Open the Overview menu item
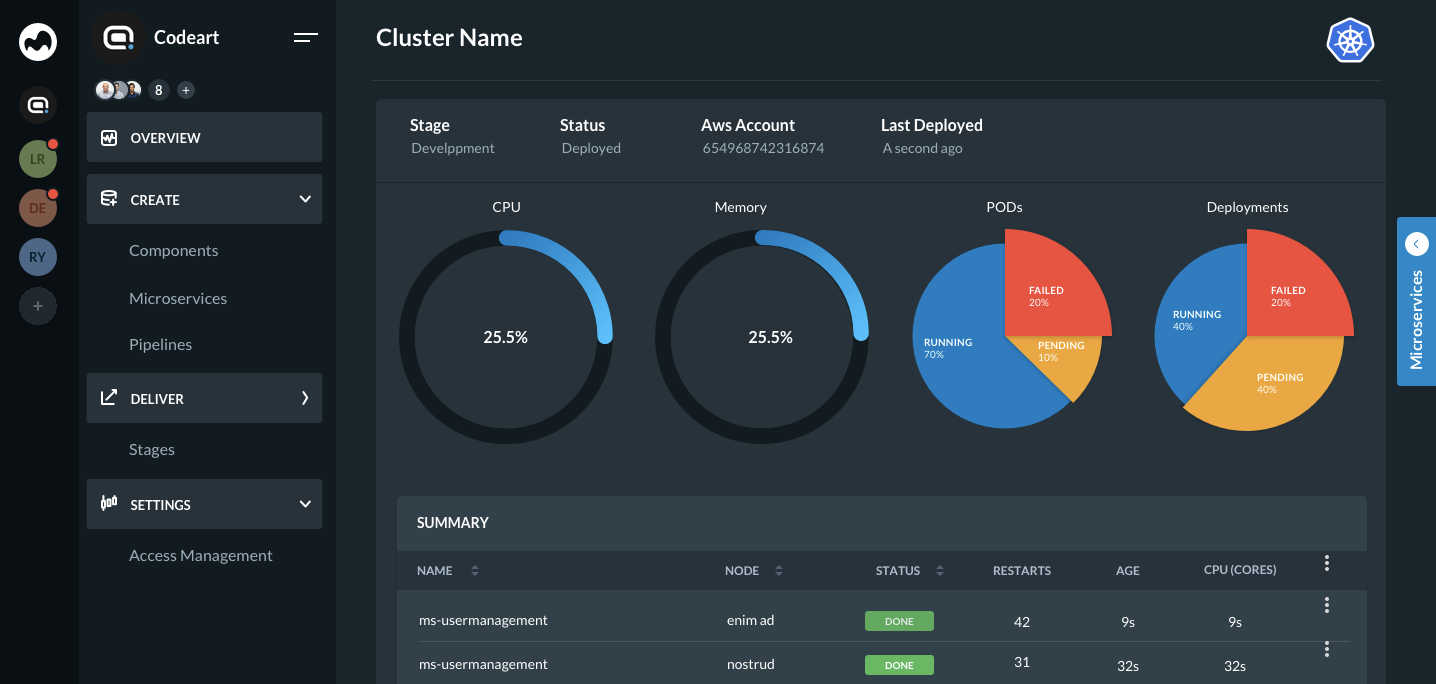The height and width of the screenshot is (684, 1436). pos(204,137)
